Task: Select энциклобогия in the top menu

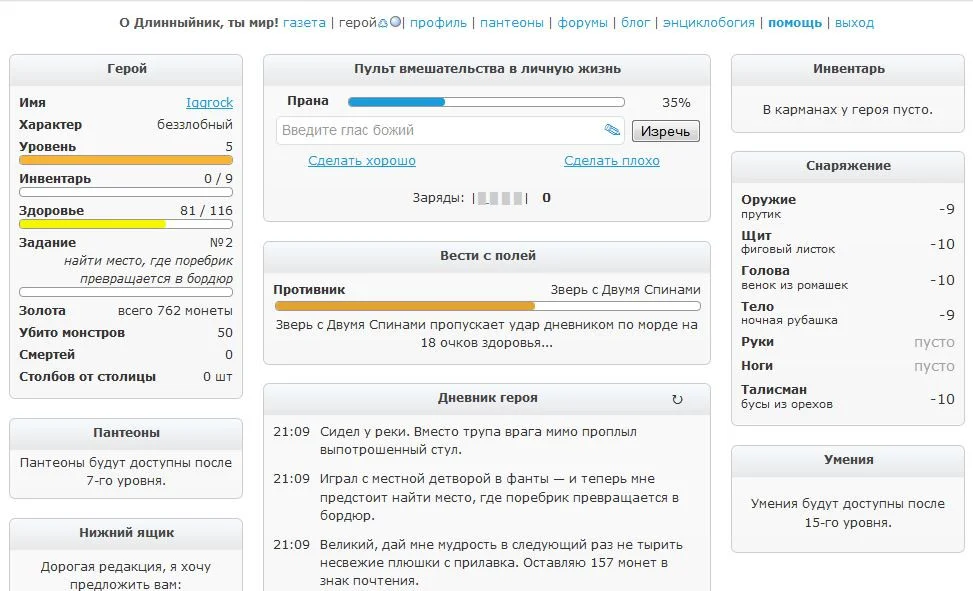Action: (x=708, y=22)
